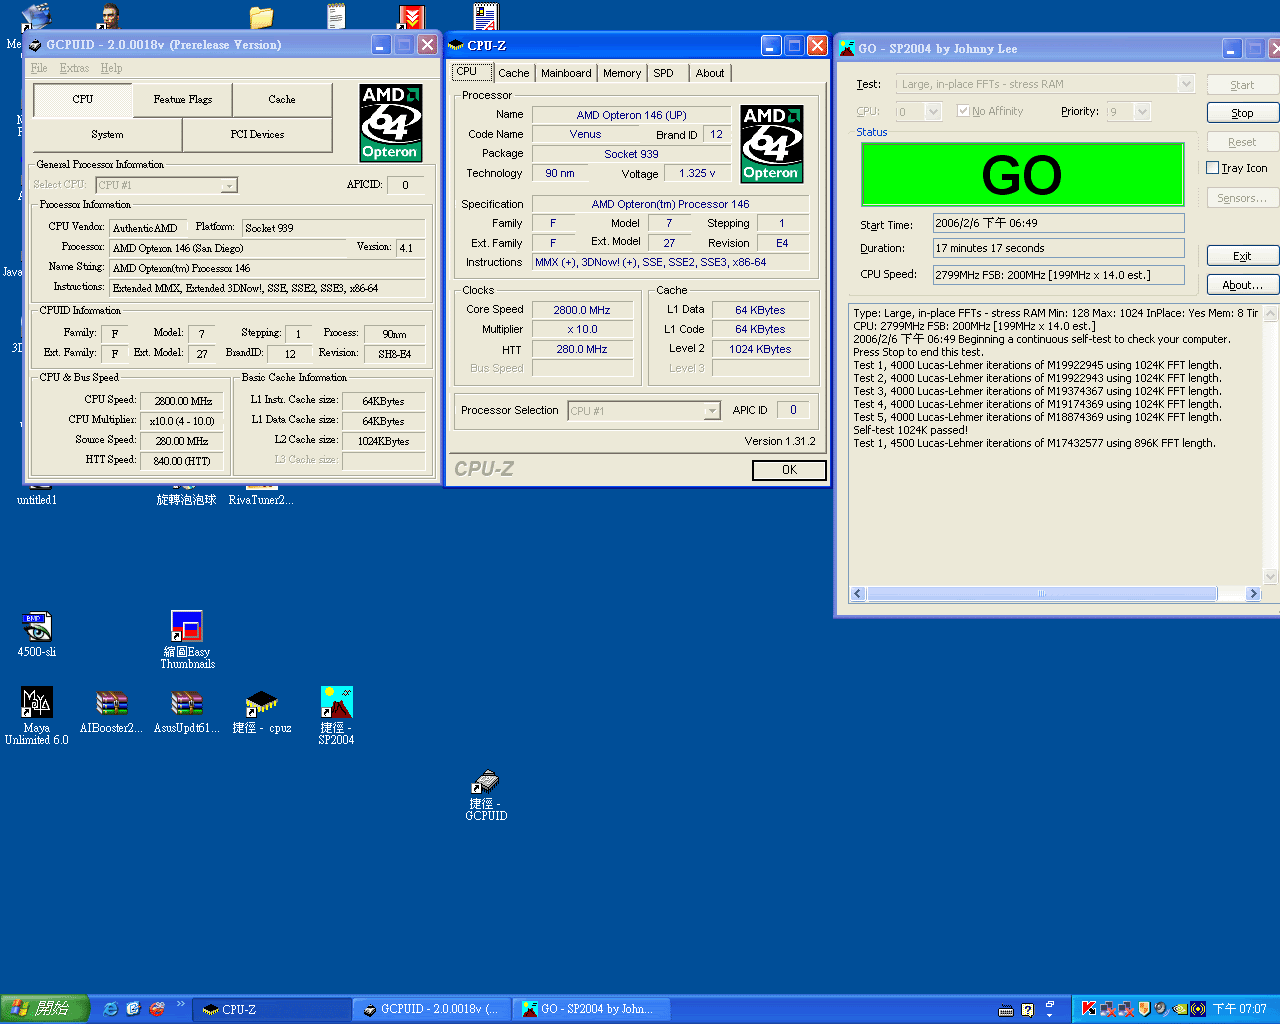
Task: Toggle the No Affinity checkbox
Action: 963,111
